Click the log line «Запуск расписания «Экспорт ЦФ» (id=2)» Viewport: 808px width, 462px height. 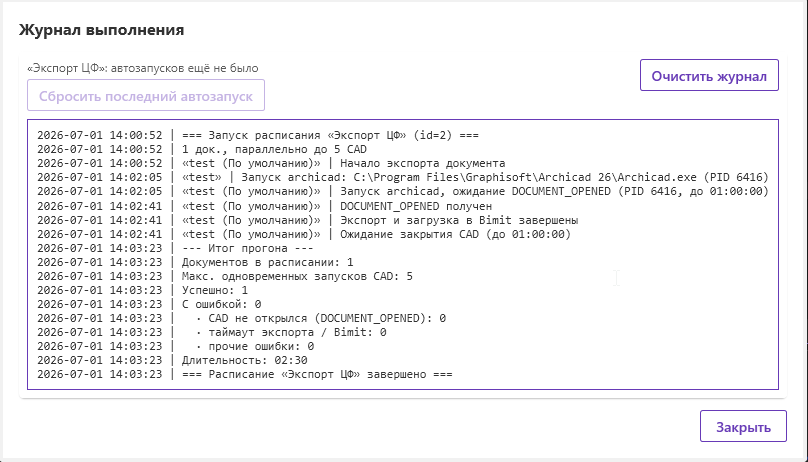258,135
